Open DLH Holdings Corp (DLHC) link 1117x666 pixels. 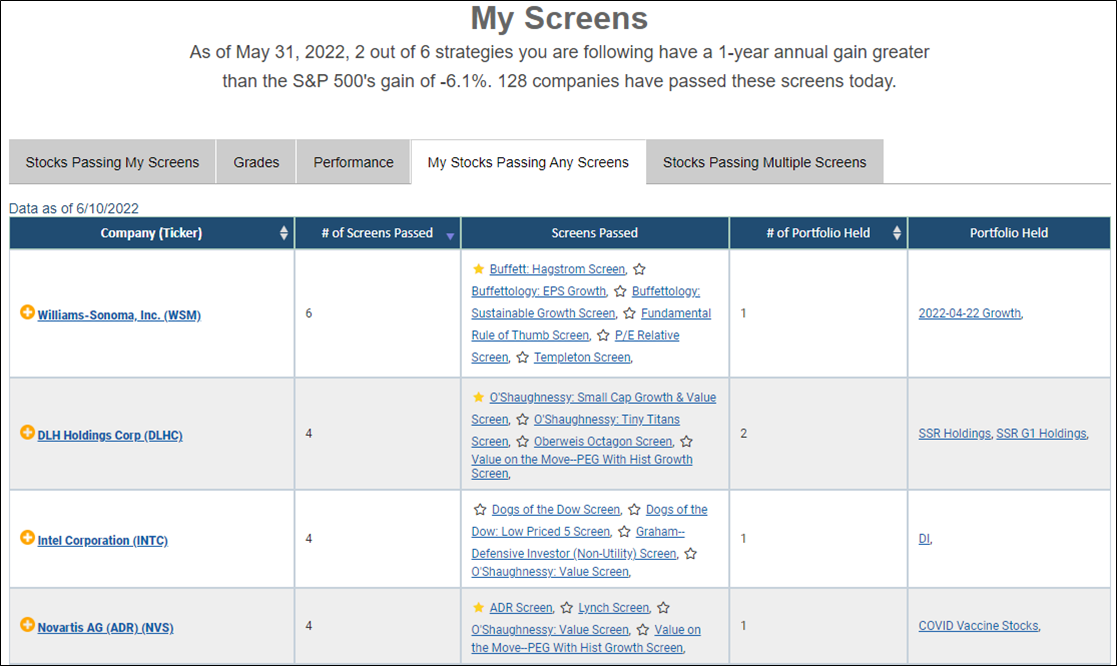[x=110, y=435]
